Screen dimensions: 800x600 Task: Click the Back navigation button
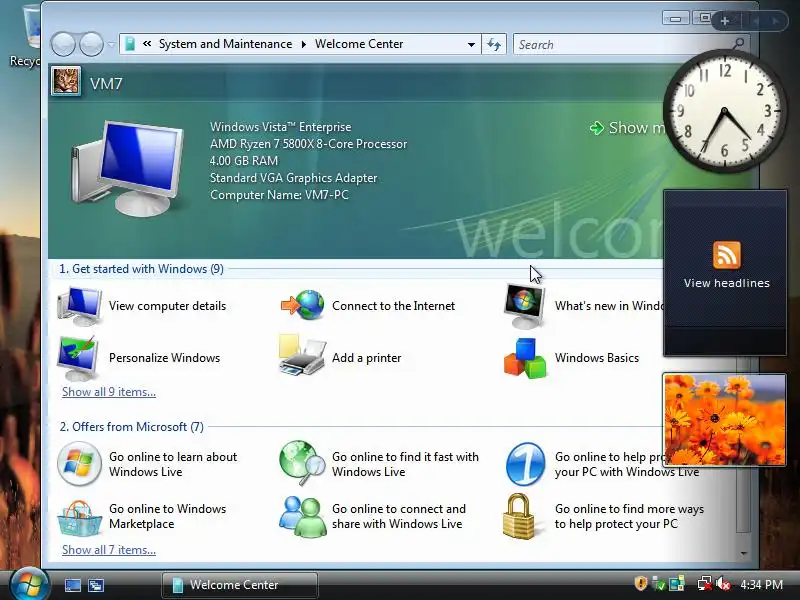63,44
